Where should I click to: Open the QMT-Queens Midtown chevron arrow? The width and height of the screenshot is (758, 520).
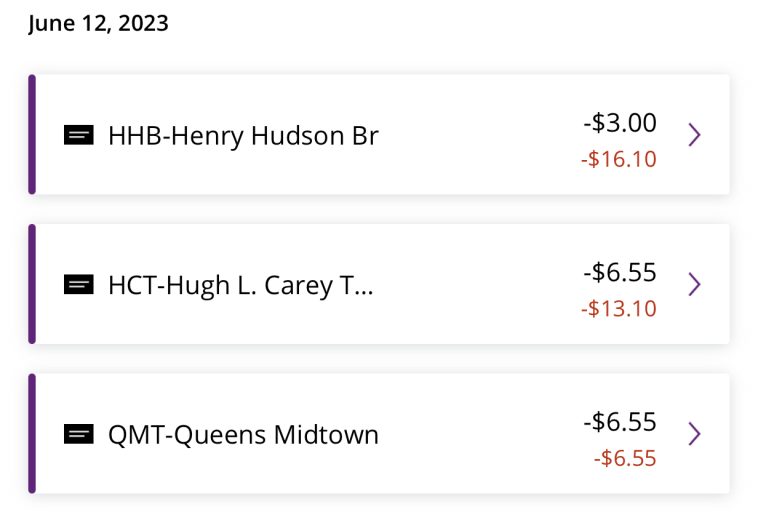coord(695,434)
